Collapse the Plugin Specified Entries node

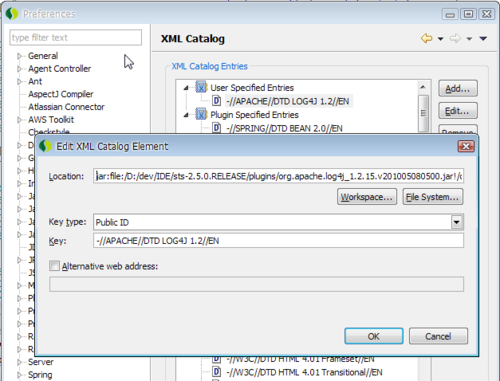(186, 115)
